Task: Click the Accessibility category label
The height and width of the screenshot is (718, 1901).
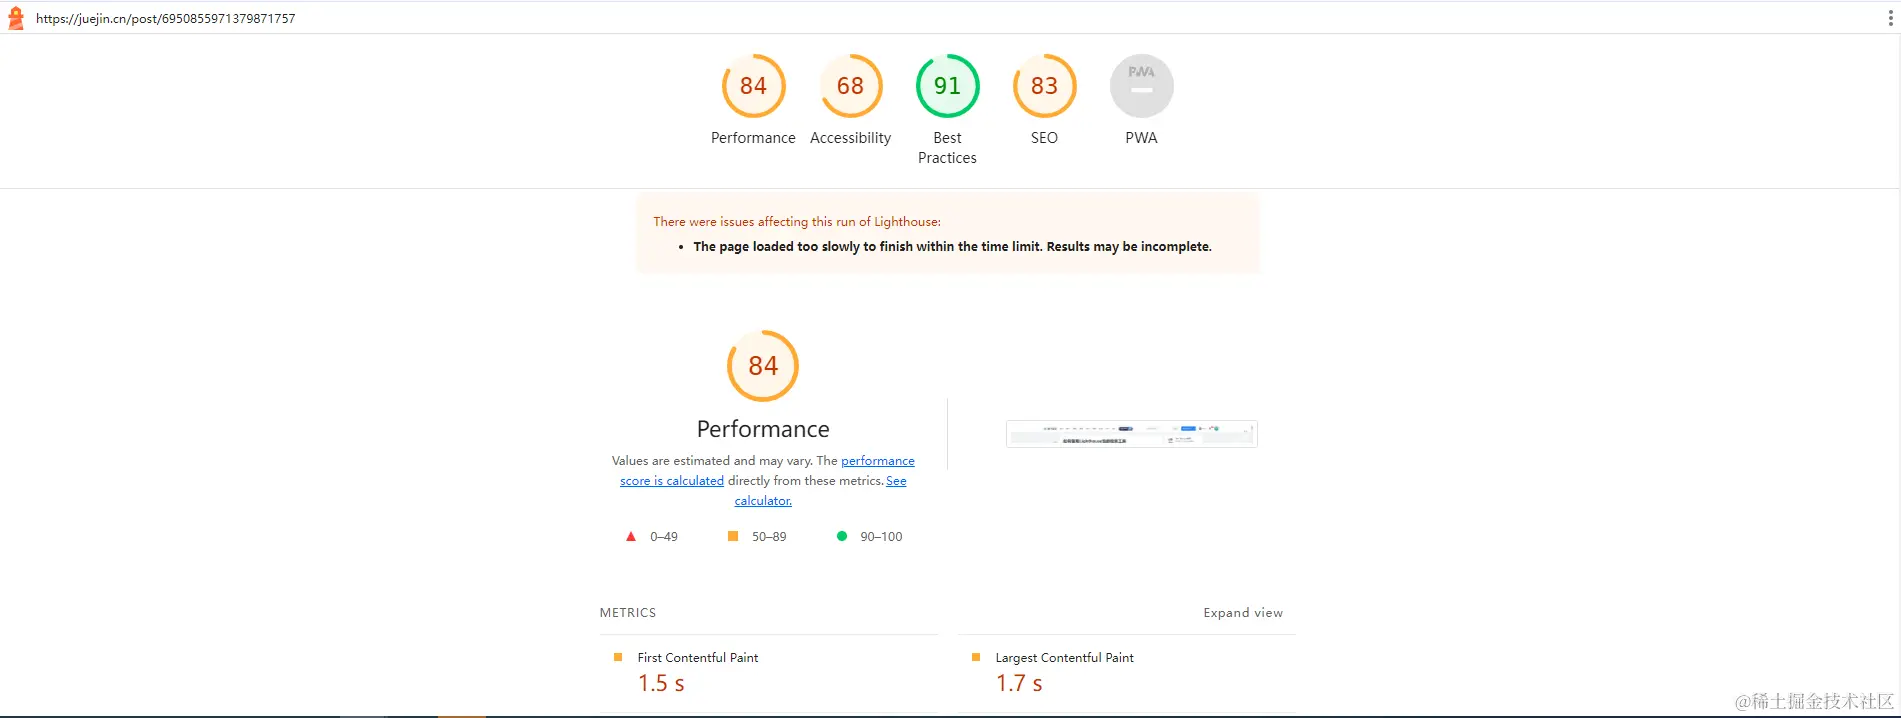Action: [x=850, y=138]
